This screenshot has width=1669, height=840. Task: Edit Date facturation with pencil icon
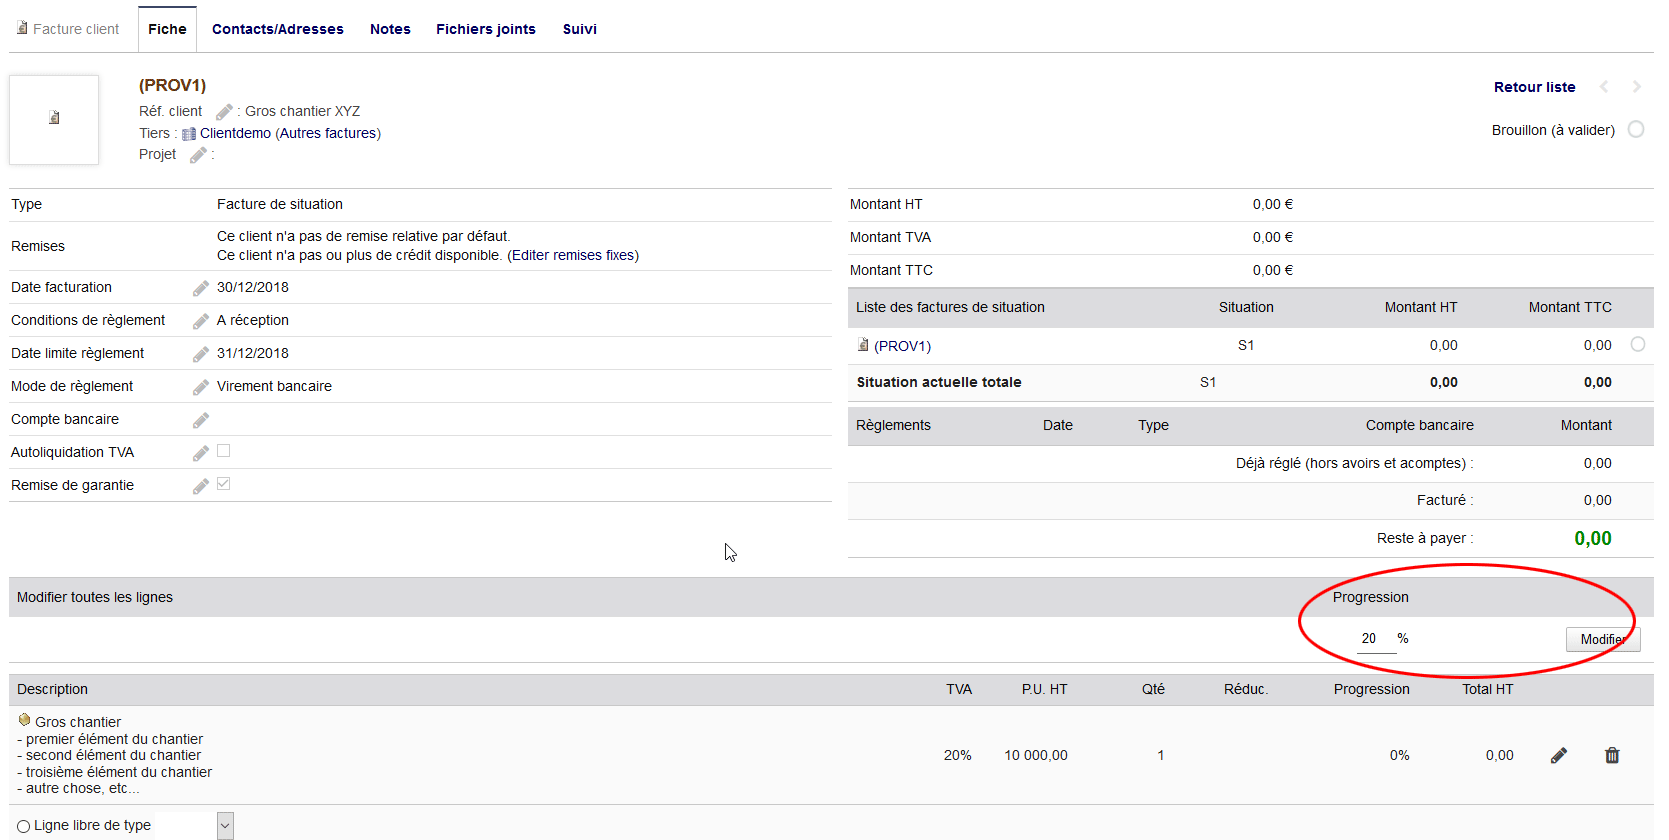(201, 288)
